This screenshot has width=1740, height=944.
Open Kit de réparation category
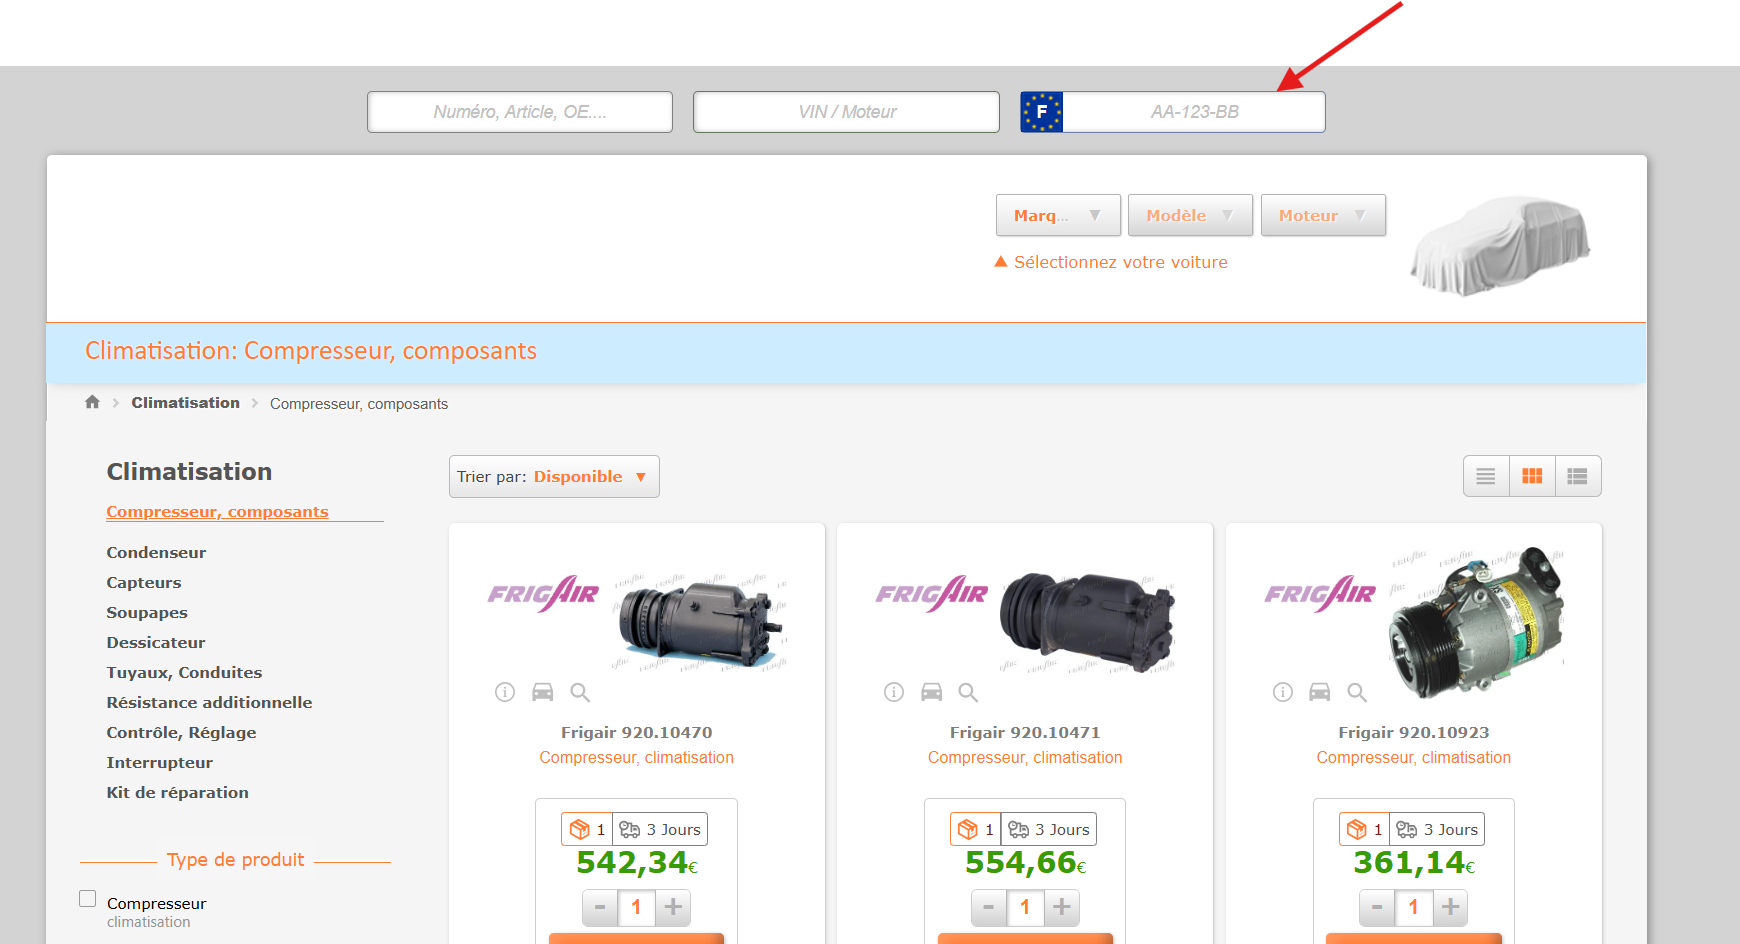point(177,793)
